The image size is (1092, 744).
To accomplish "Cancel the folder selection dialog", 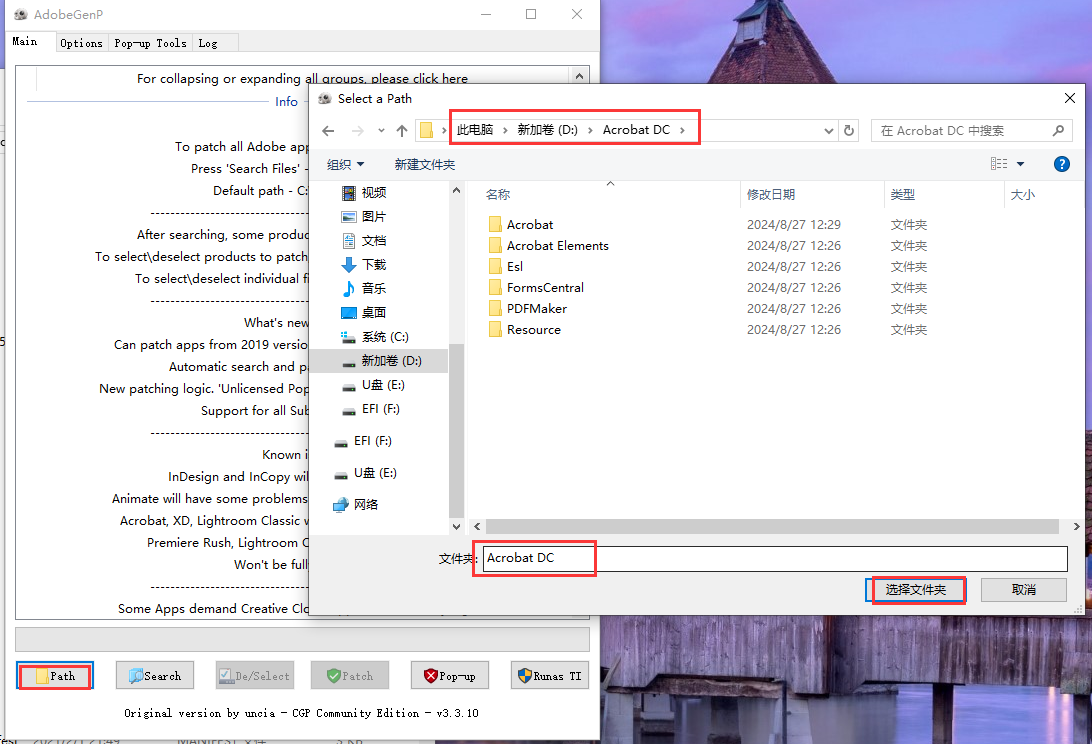I will [x=1023, y=590].
